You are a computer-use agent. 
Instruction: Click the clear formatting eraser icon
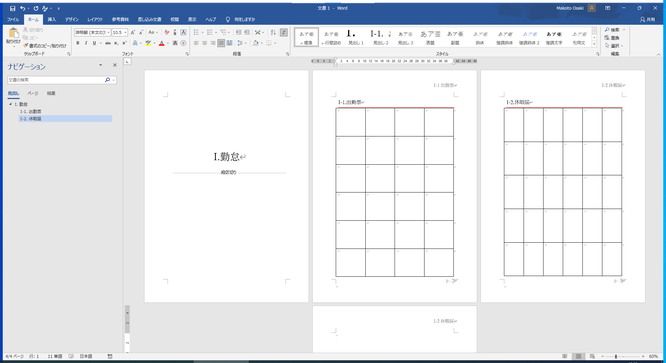pyautogui.click(x=166, y=32)
